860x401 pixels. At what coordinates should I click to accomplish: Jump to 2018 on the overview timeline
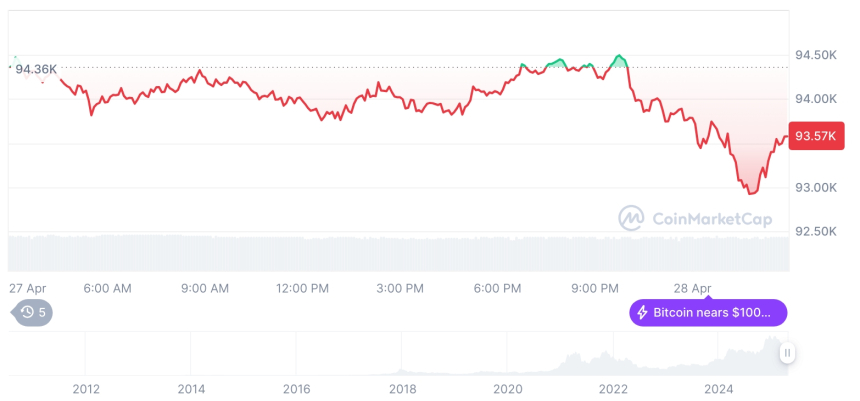[402, 388]
